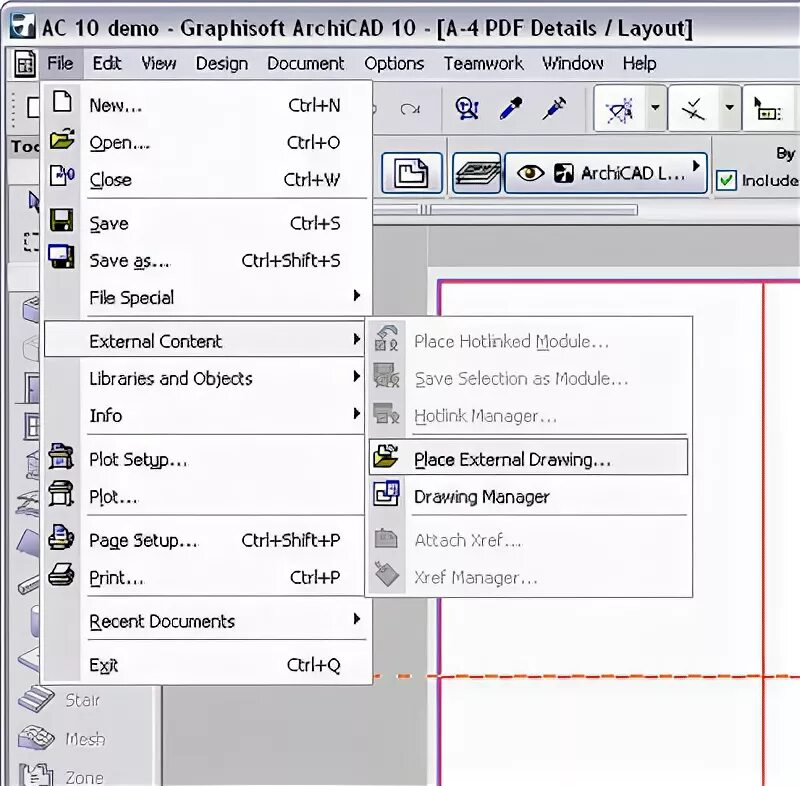Open the guide lines dropdown arrow

[x=656, y=108]
